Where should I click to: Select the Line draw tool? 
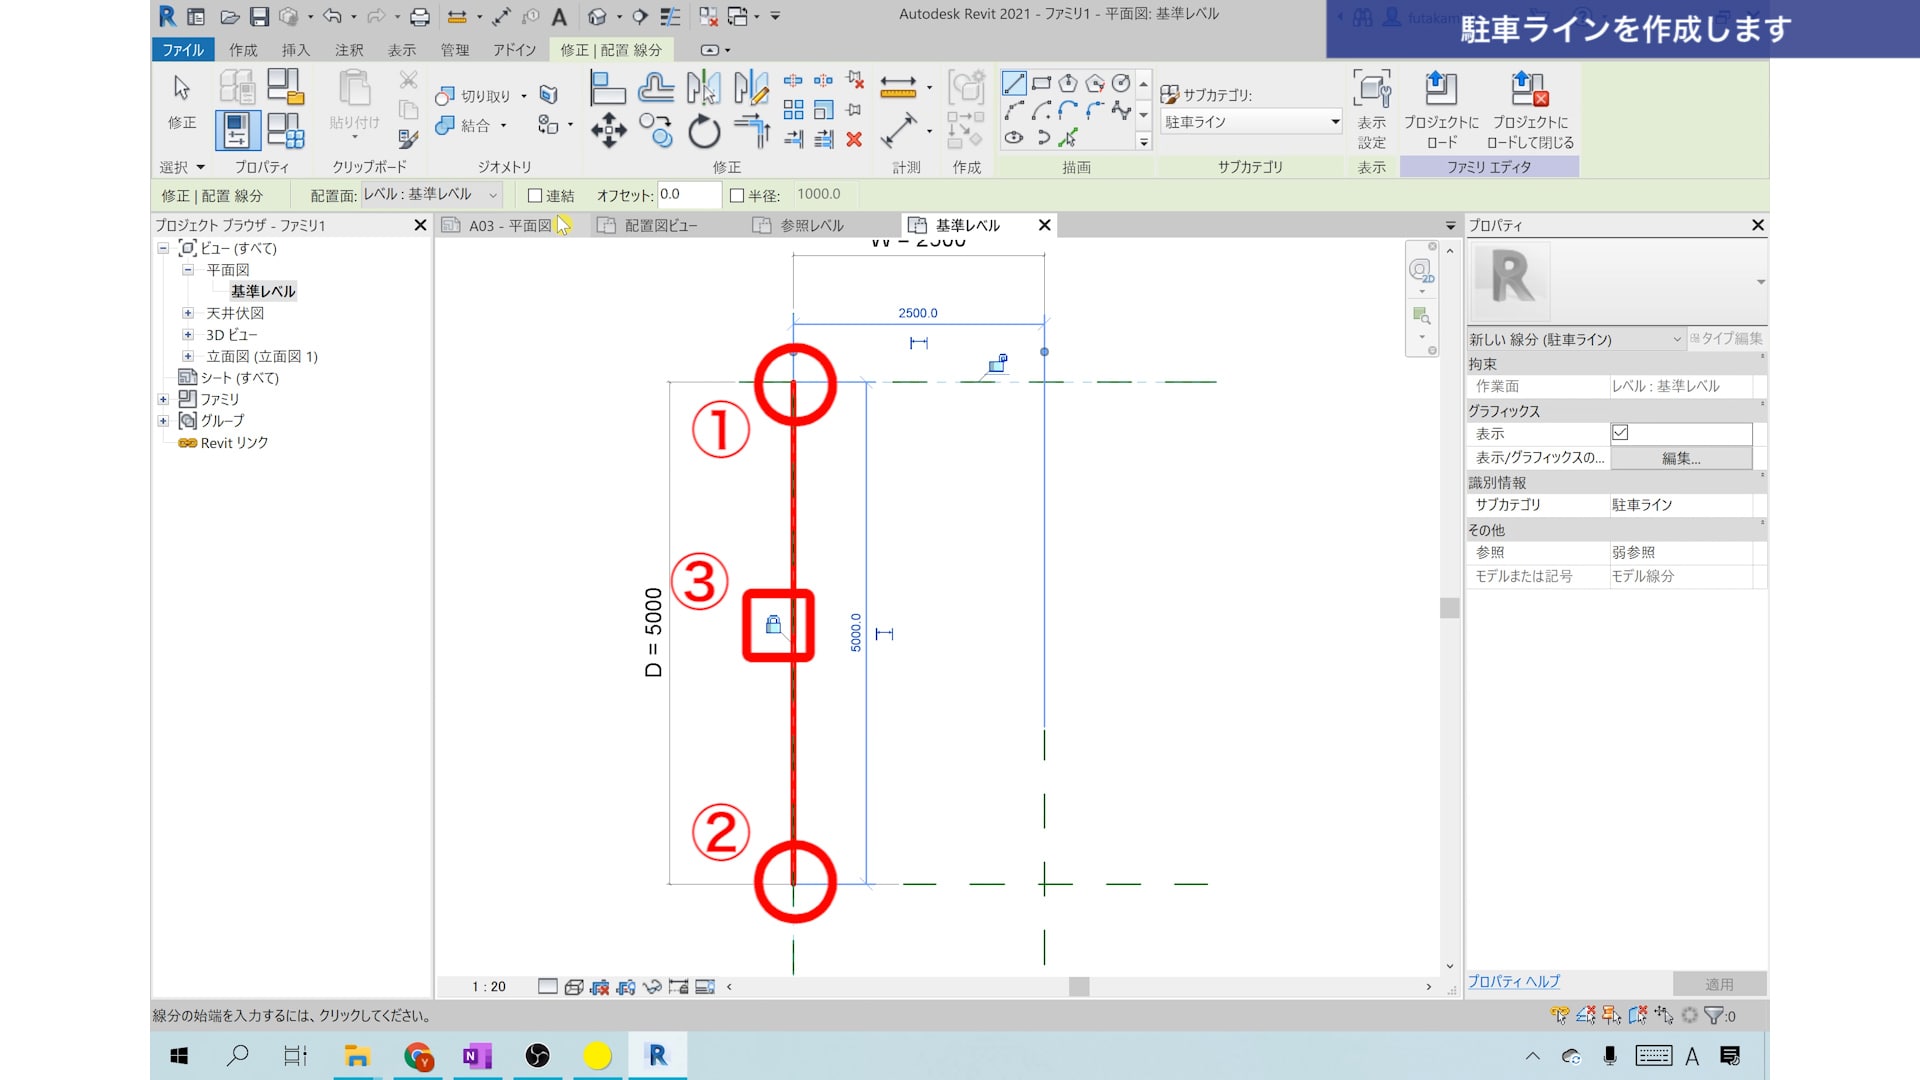pyautogui.click(x=1013, y=83)
